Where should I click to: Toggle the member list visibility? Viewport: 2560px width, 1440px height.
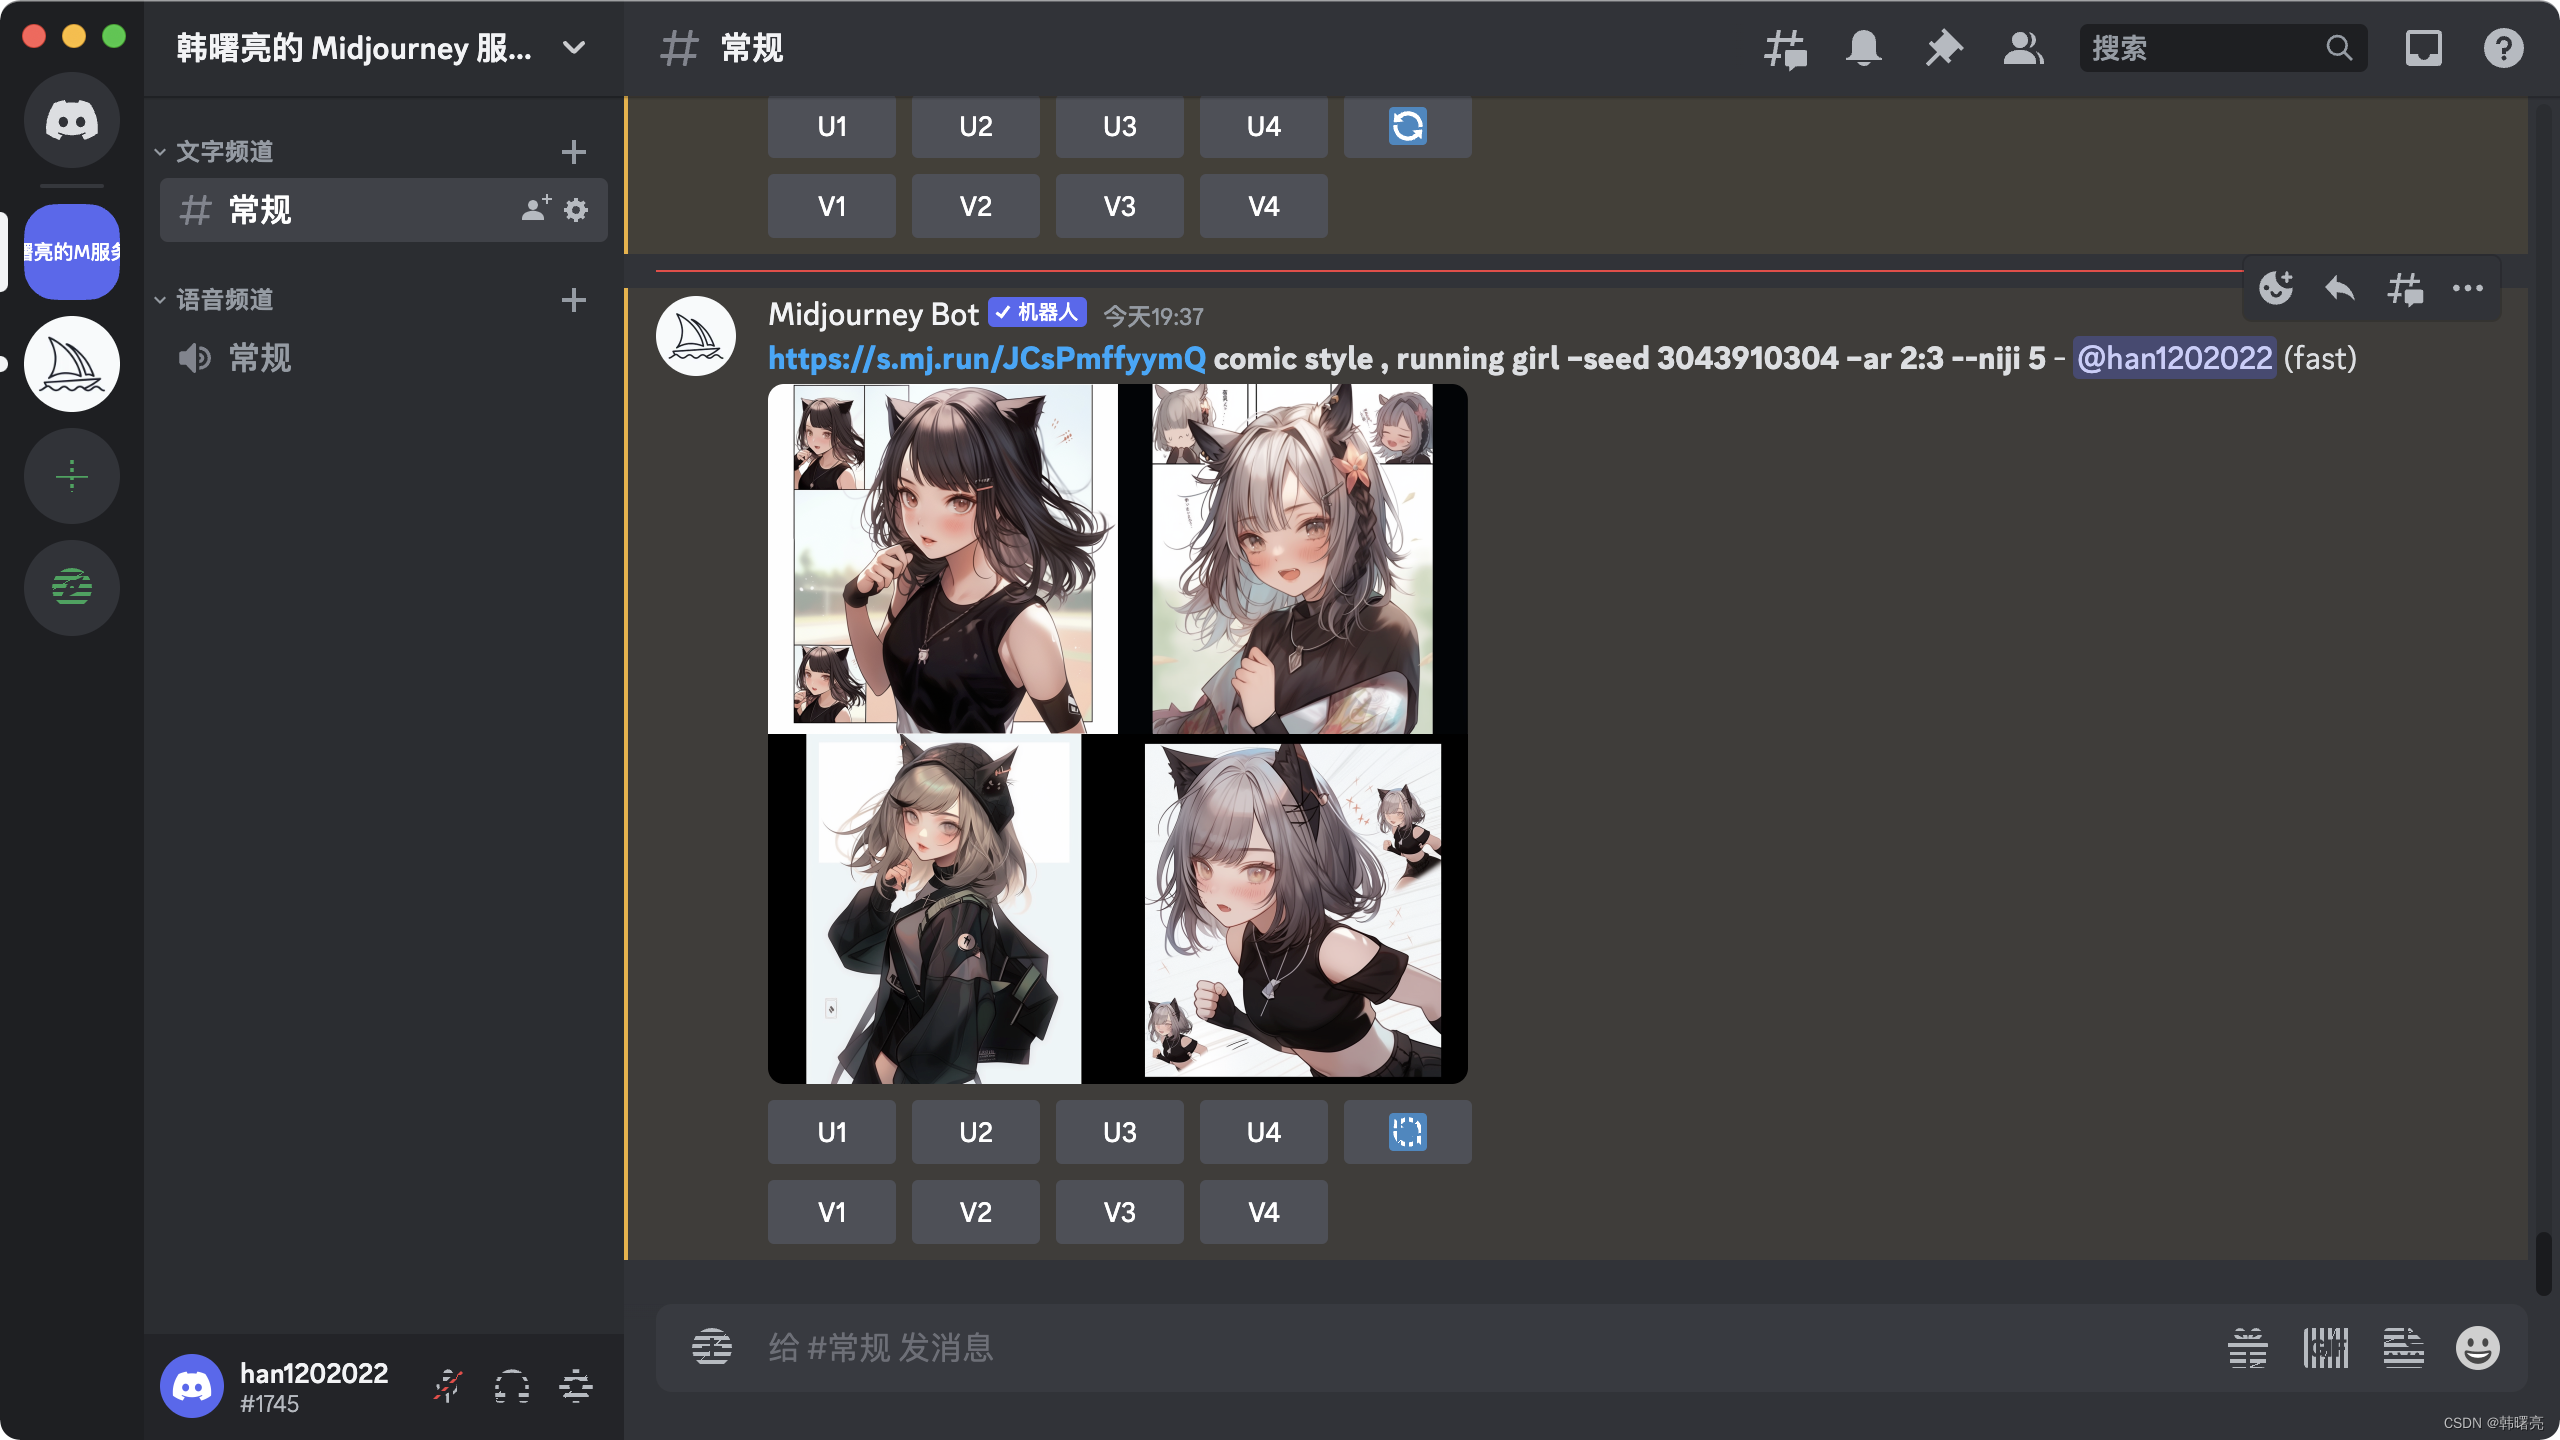(x=2023, y=48)
